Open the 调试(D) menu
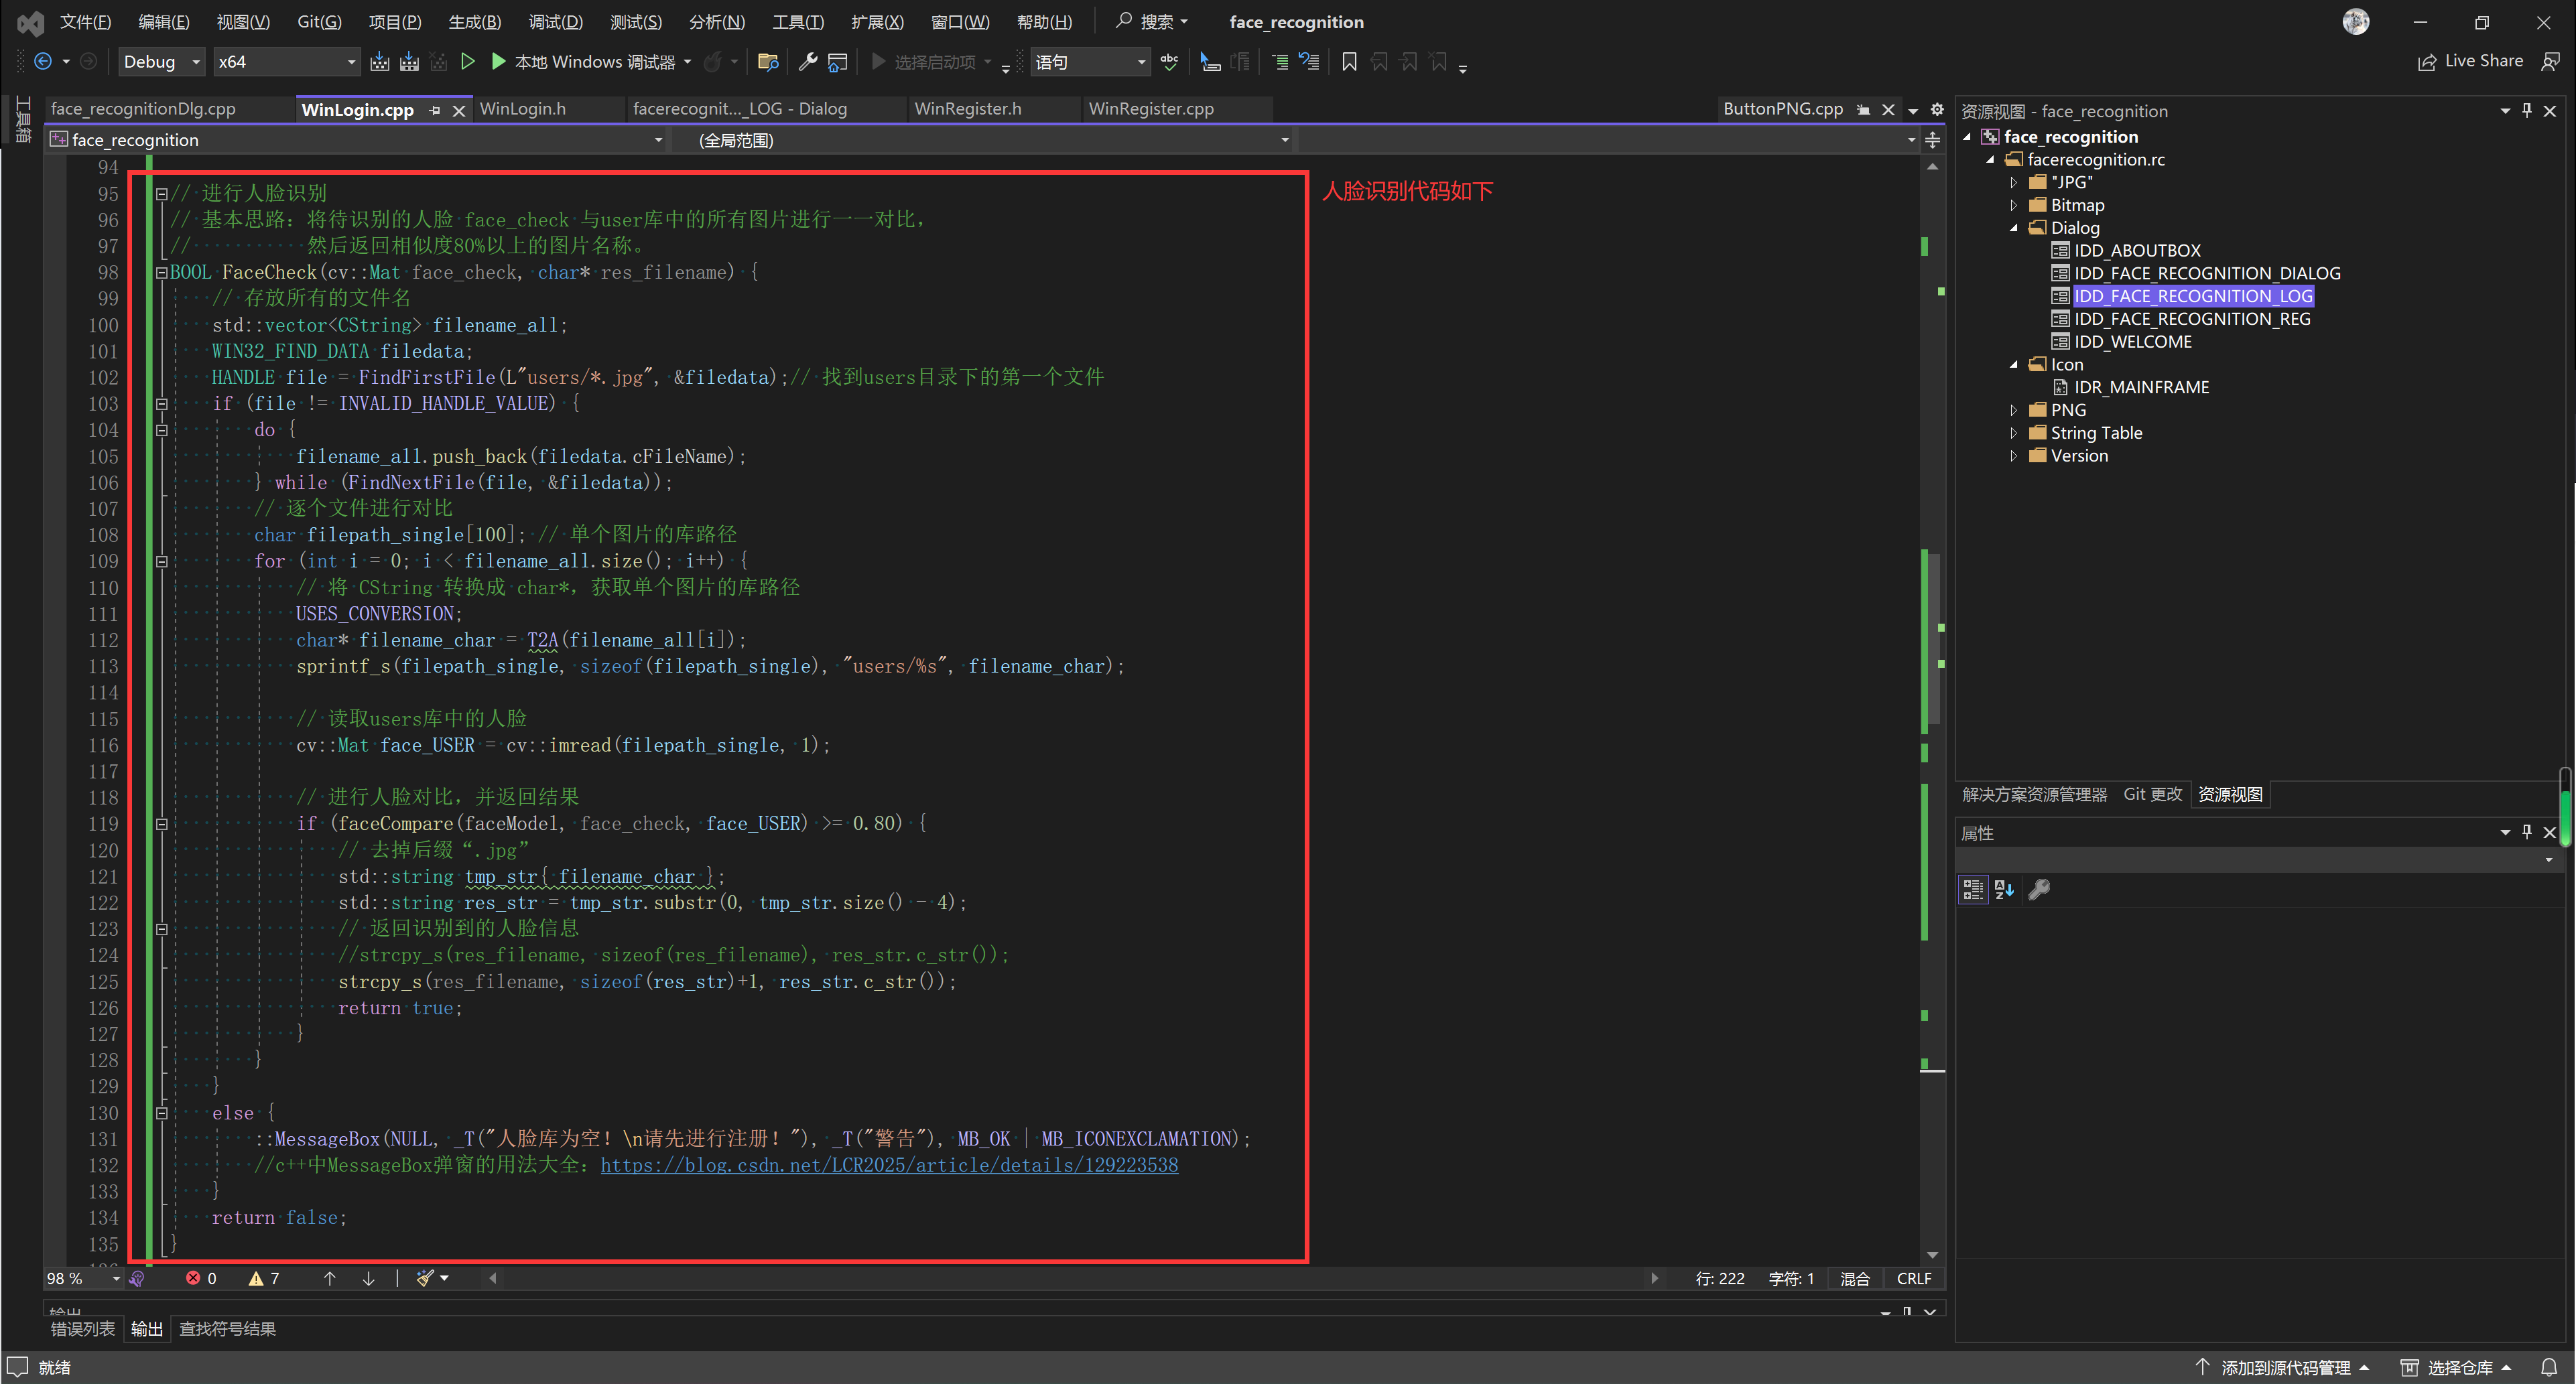 555,22
